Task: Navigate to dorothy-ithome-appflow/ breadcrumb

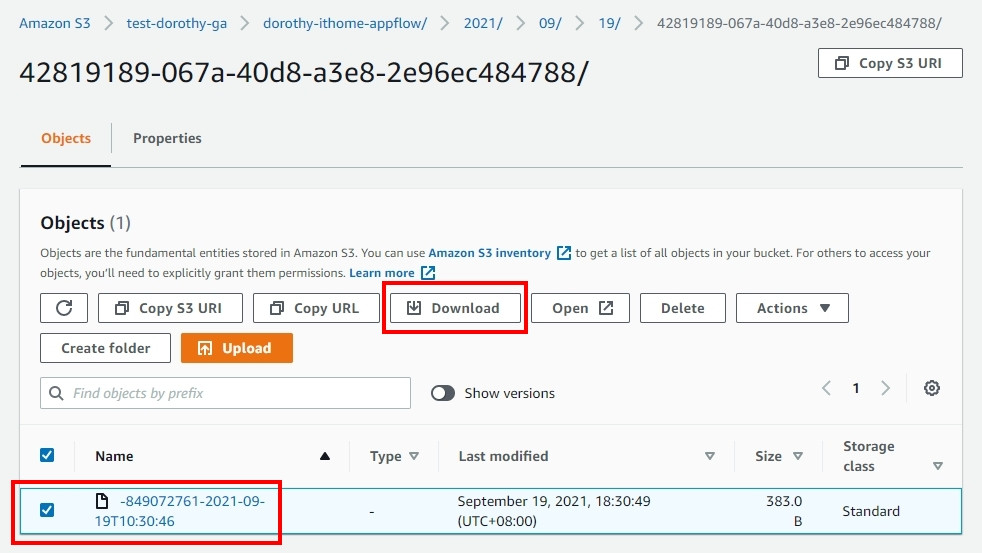Action: click(344, 24)
